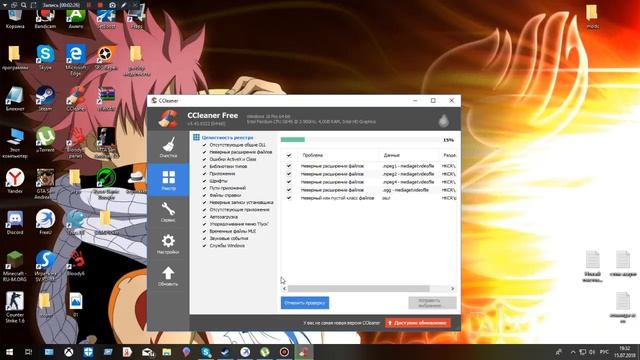
Task: Select Неверный или пустой класс файлов row
Action: [369, 198]
